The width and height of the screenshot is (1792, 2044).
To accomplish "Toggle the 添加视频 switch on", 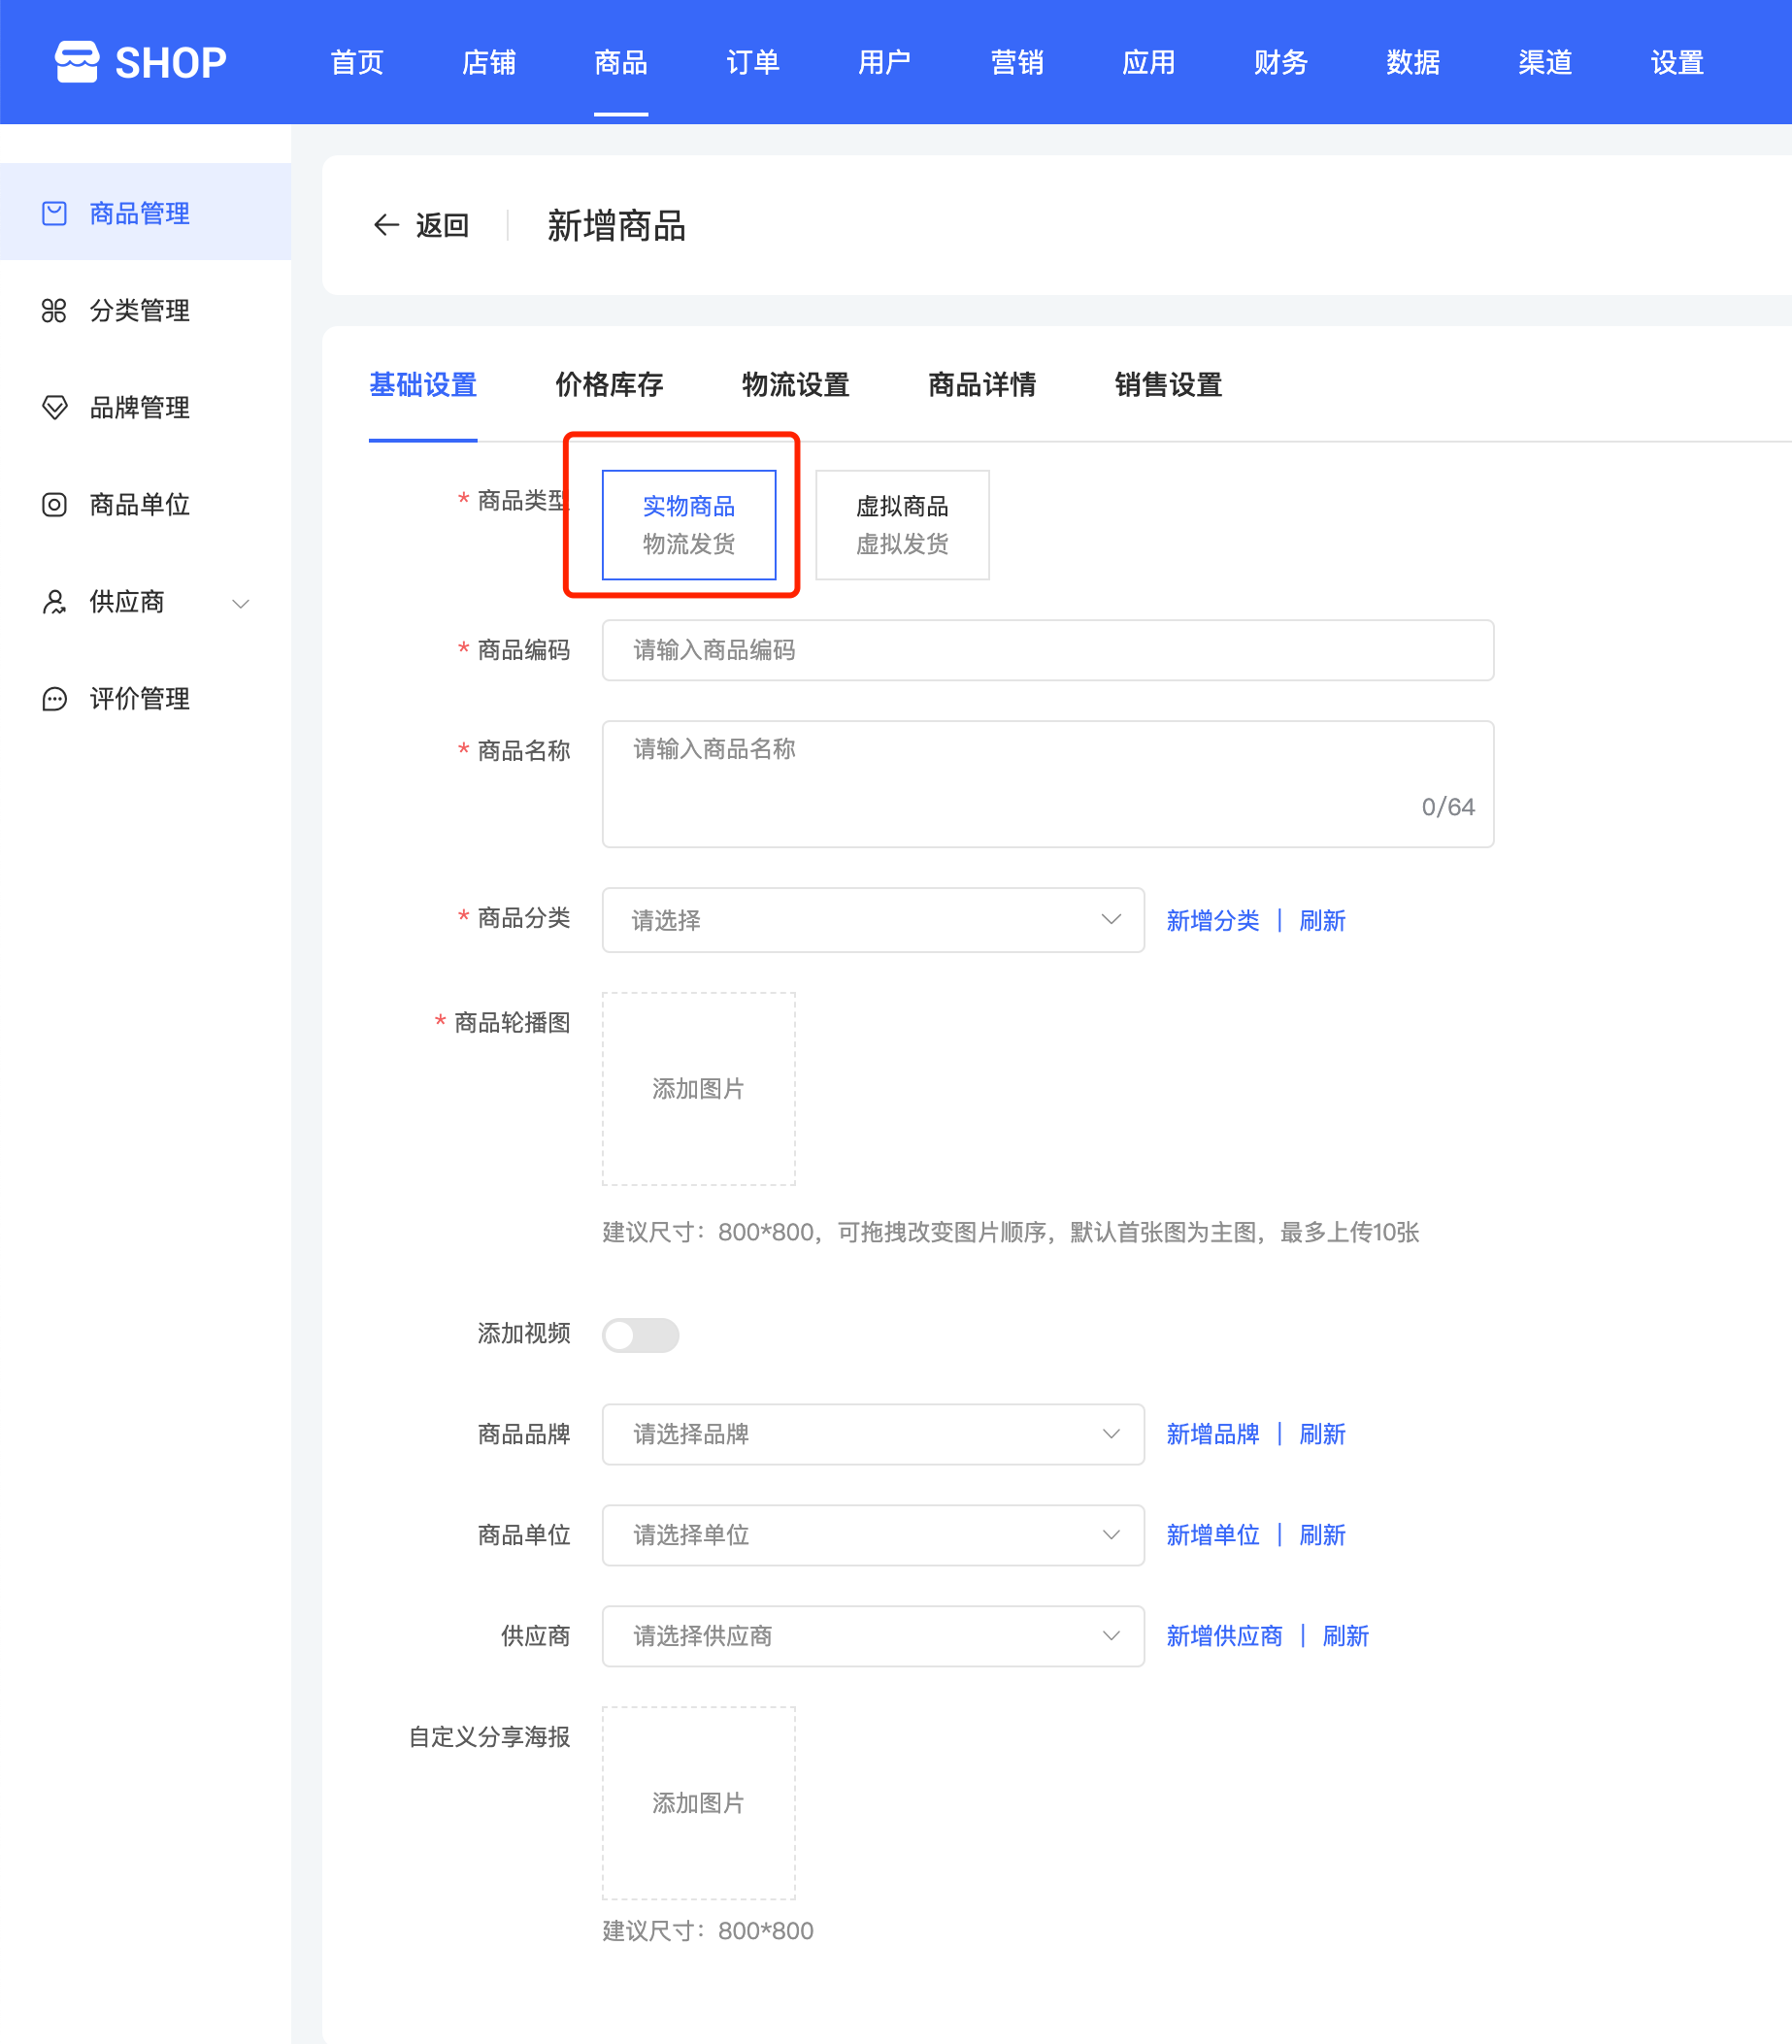I will click(x=640, y=1335).
